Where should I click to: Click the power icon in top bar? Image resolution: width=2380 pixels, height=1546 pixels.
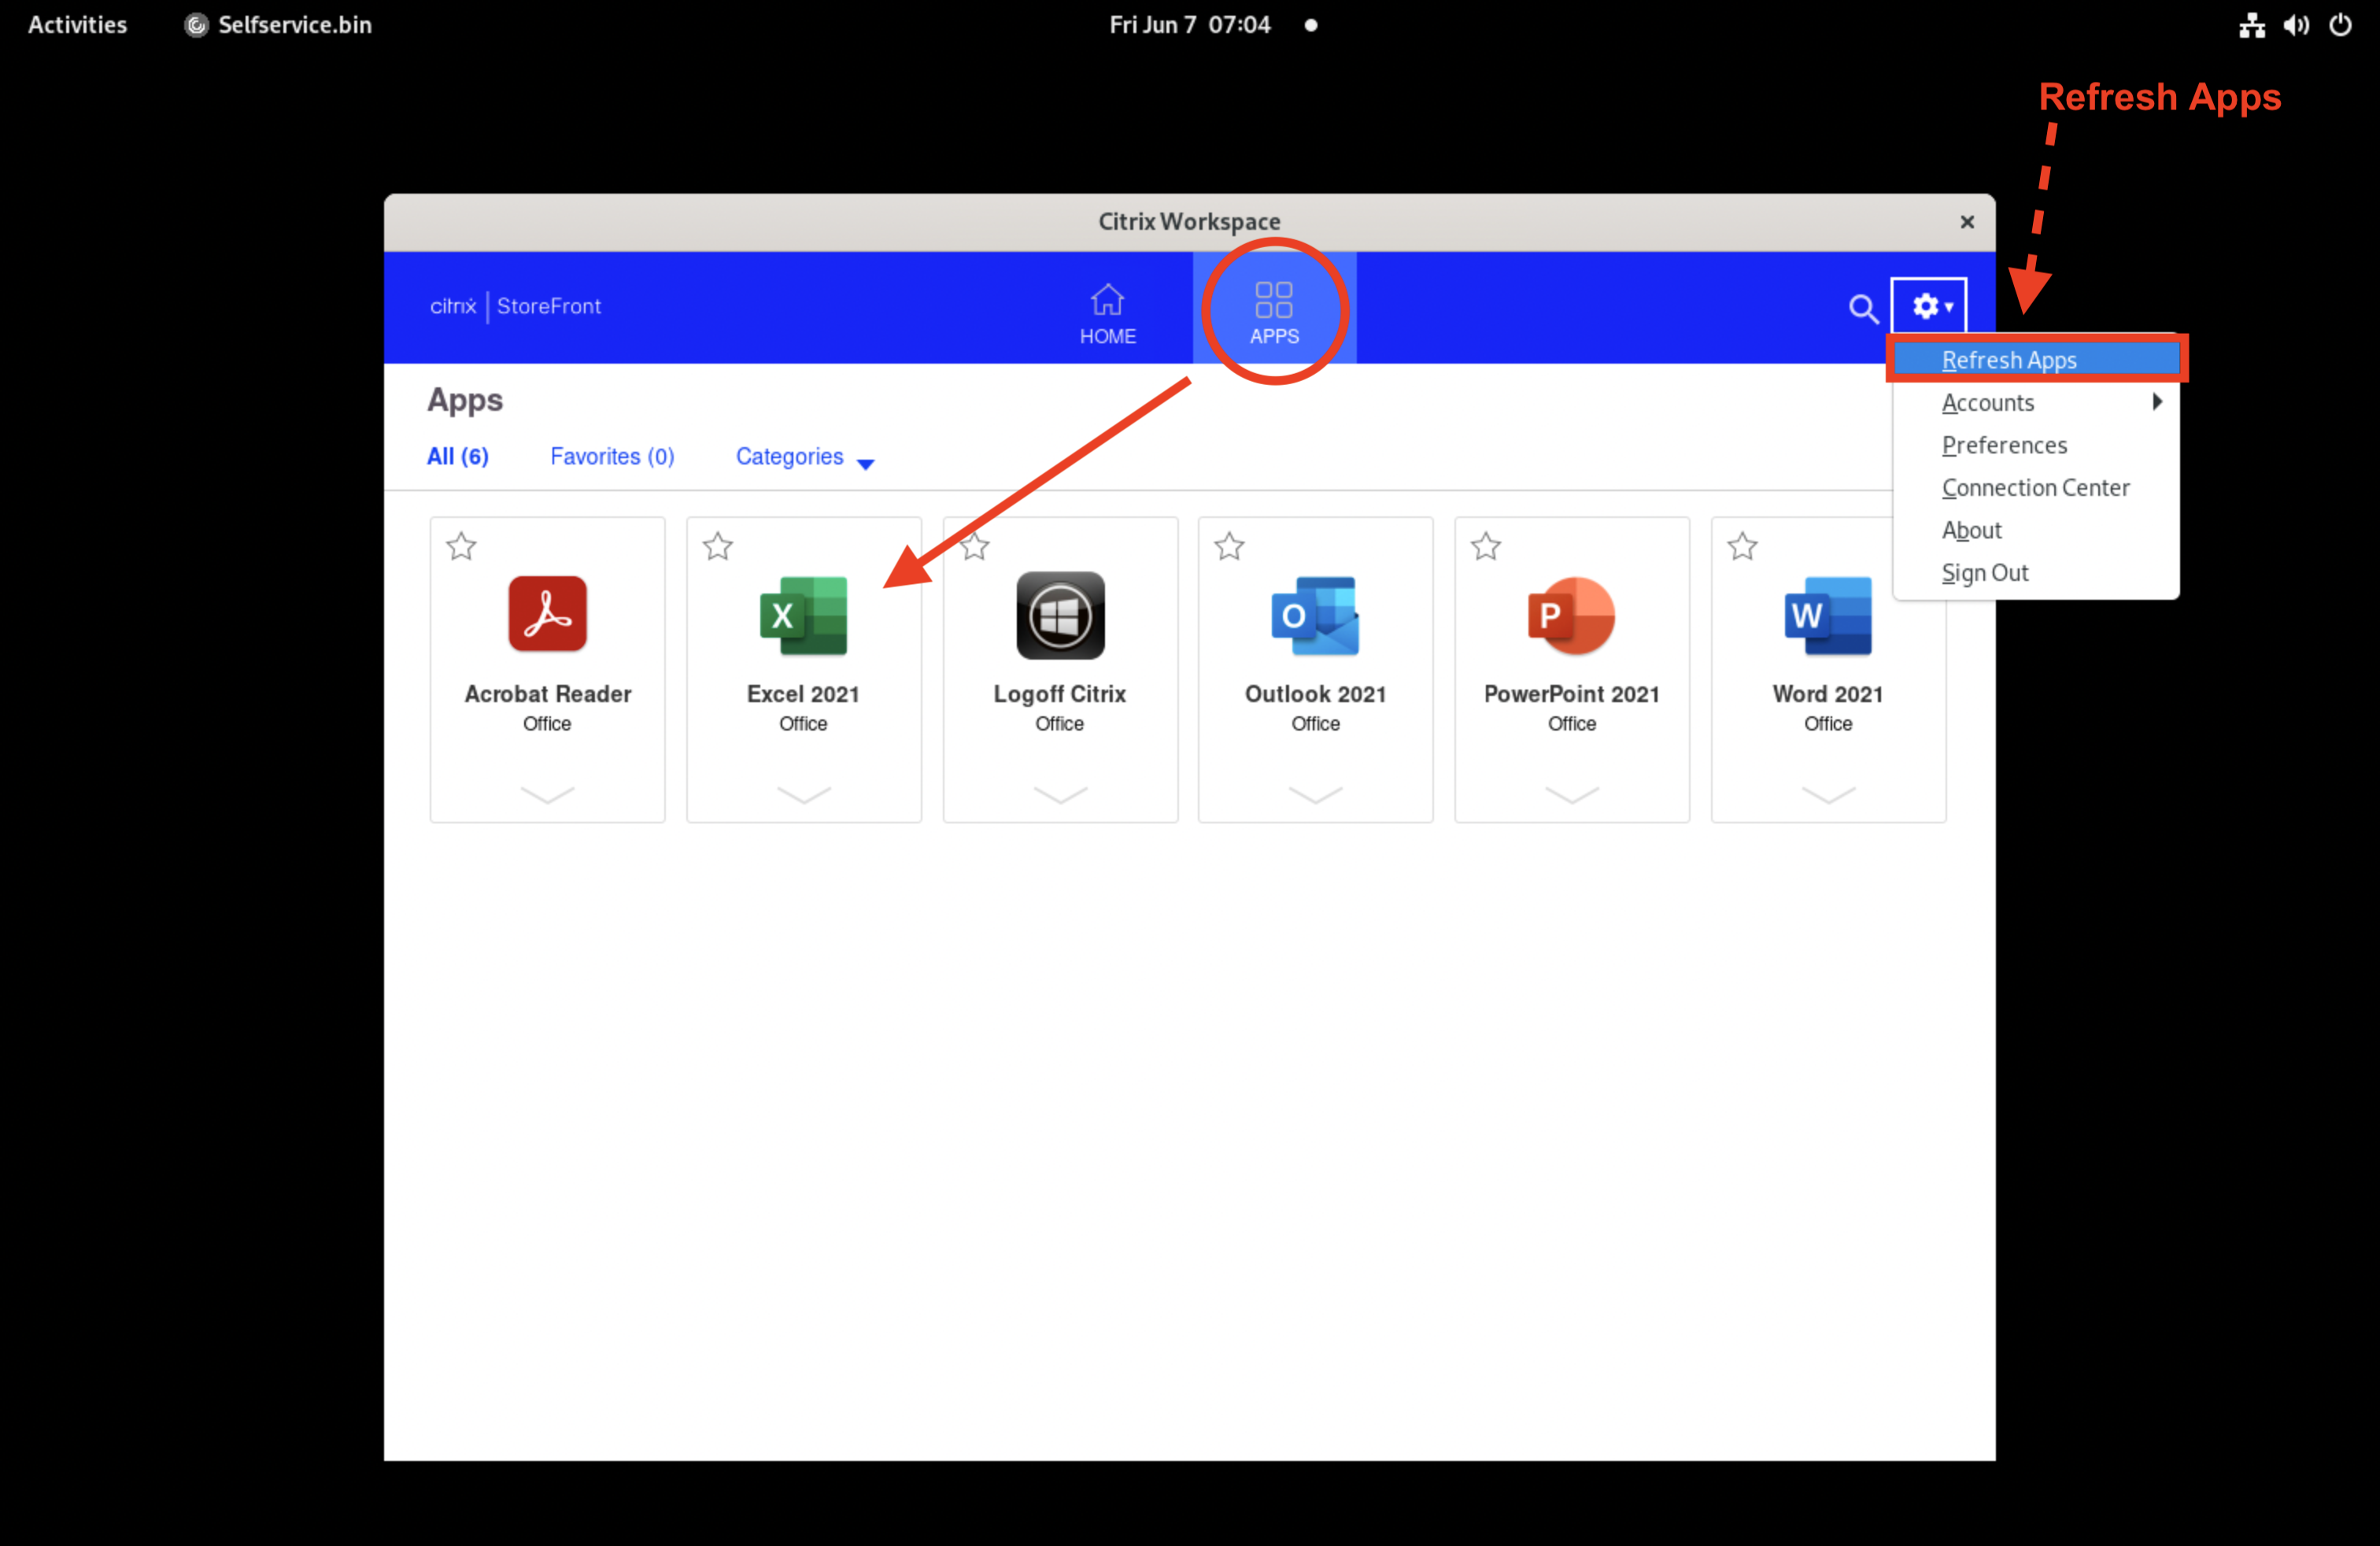[x=2340, y=25]
